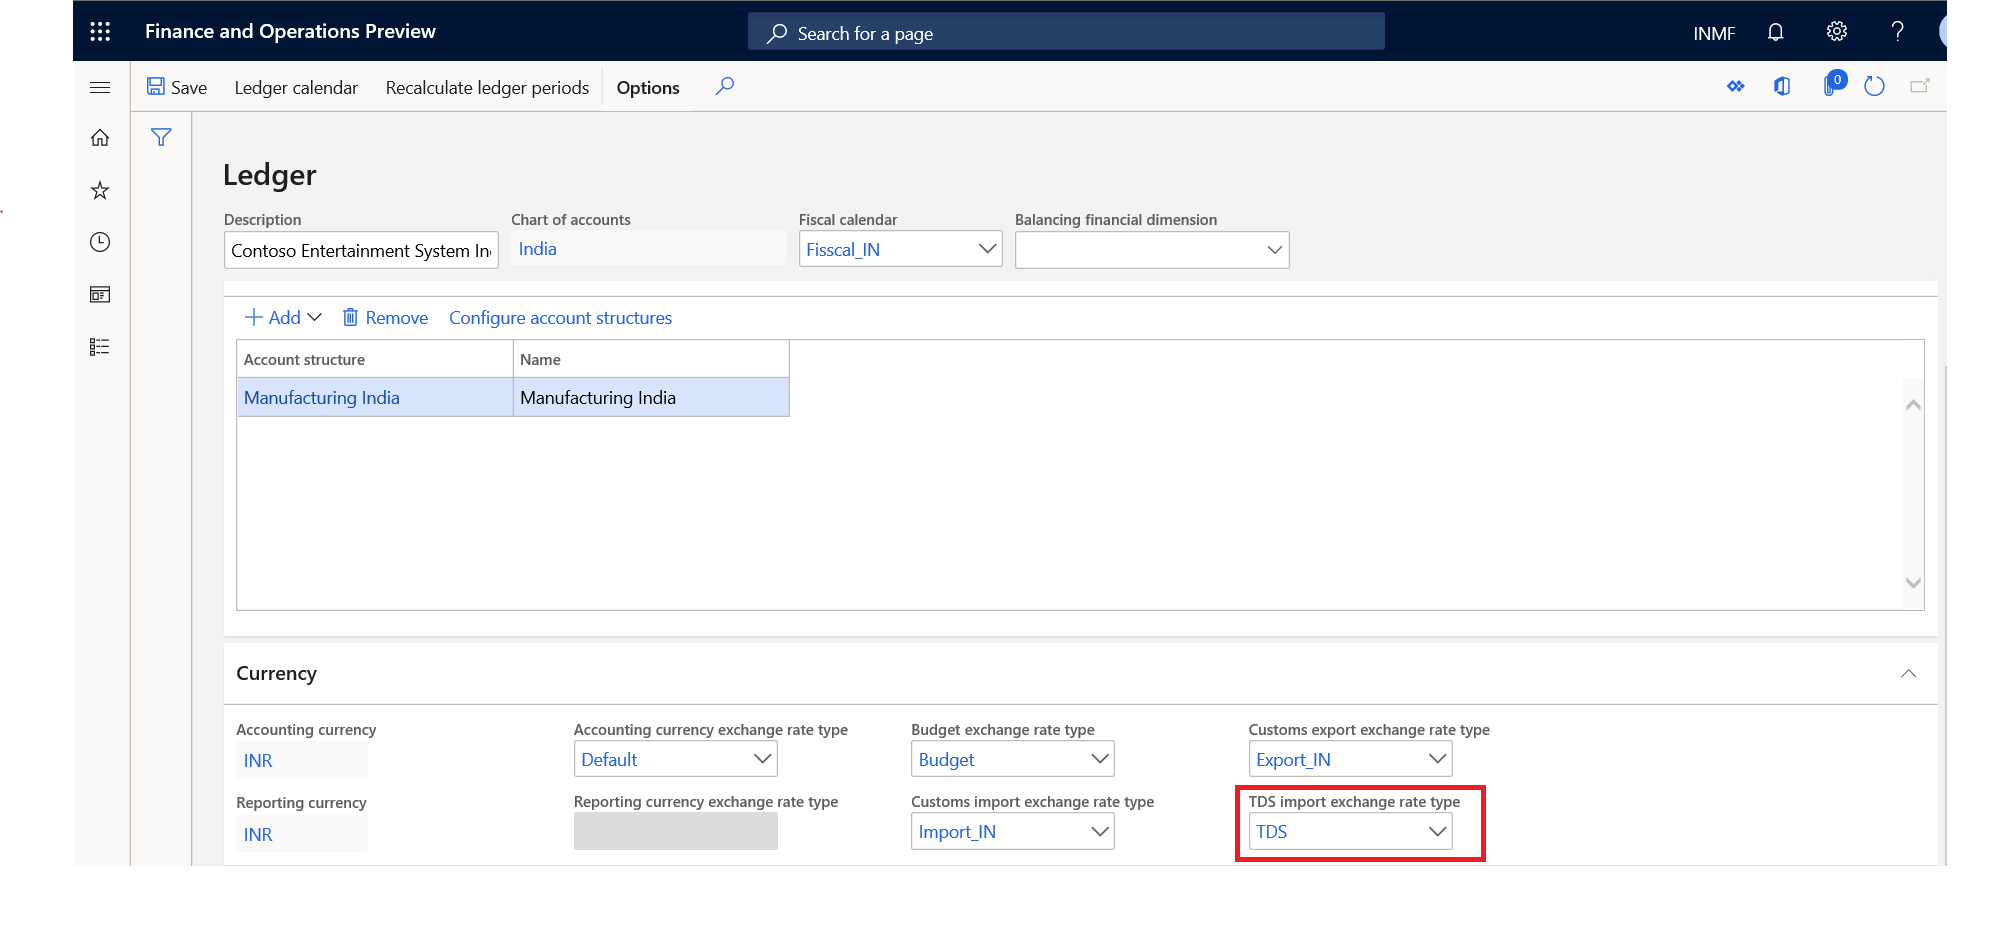Click the filter funnel icon
Screen dimensions: 1996x926
click(x=161, y=137)
